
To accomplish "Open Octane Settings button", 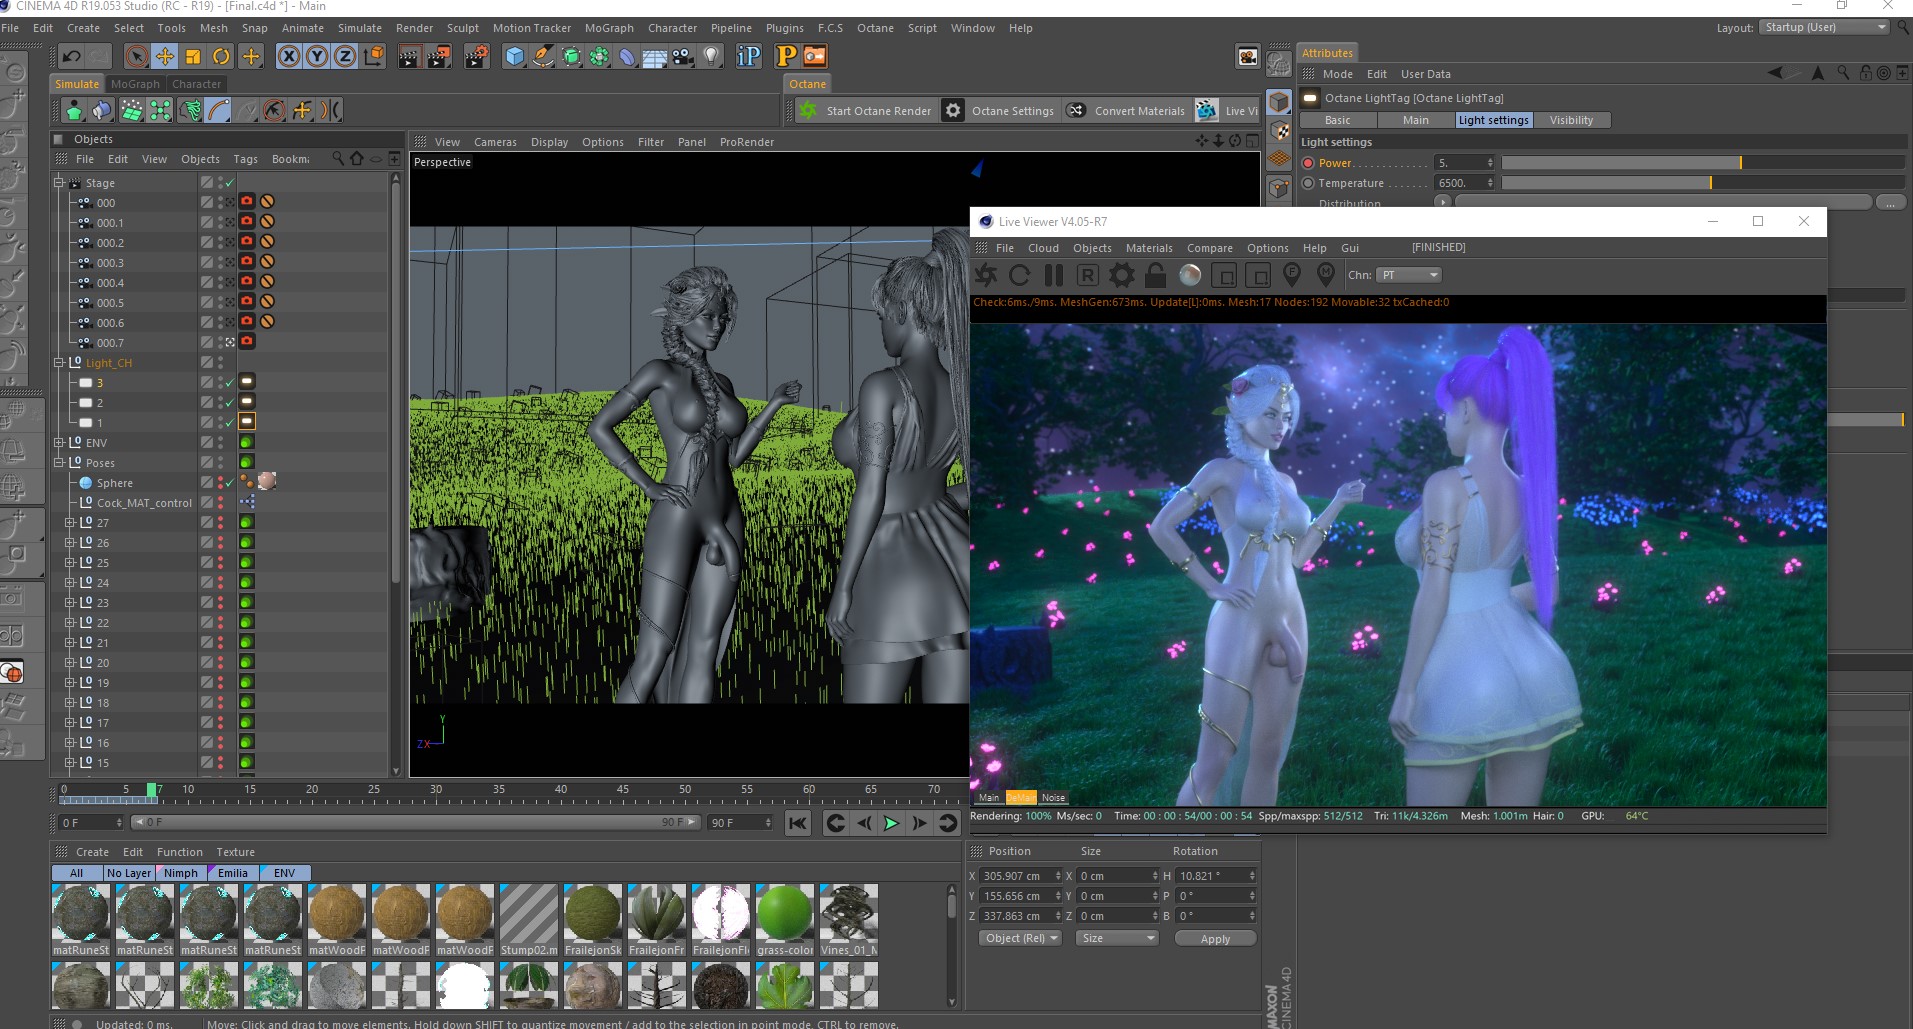I will [x=1002, y=110].
